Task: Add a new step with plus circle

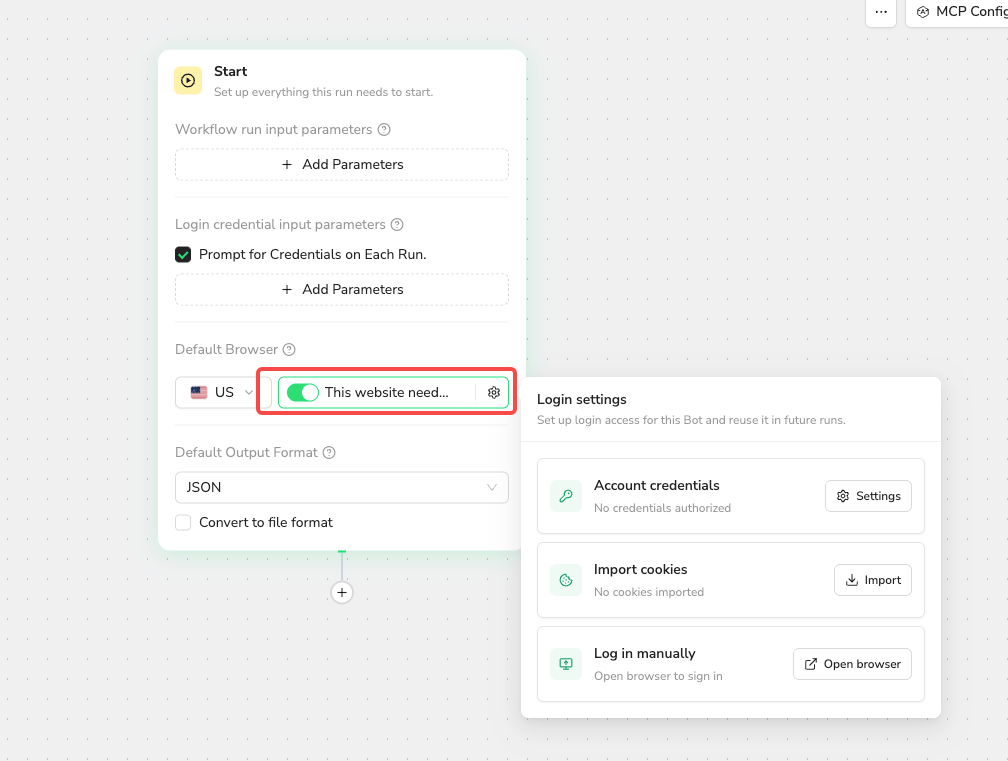Action: pos(342,593)
